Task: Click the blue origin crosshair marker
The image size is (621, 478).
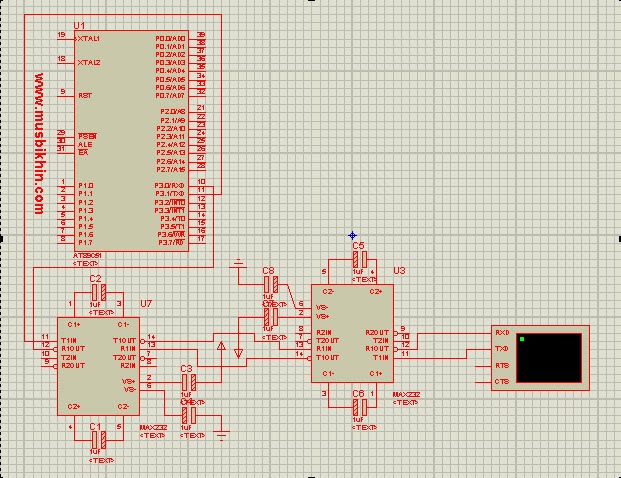Action: (352, 236)
